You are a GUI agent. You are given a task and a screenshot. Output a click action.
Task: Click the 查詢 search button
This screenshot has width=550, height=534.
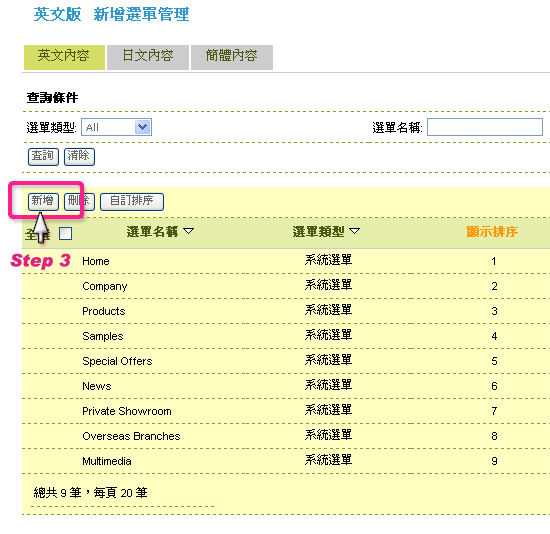point(43,156)
